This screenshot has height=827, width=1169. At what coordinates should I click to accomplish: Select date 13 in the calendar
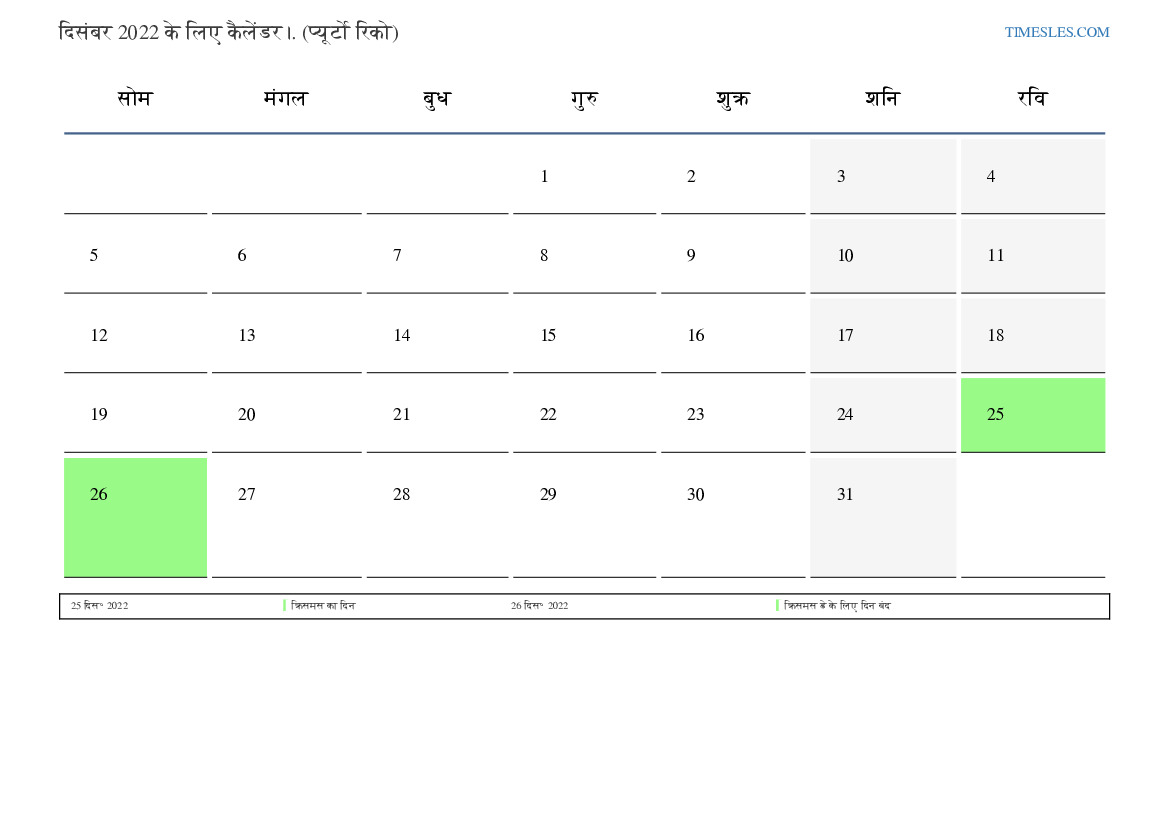[286, 336]
